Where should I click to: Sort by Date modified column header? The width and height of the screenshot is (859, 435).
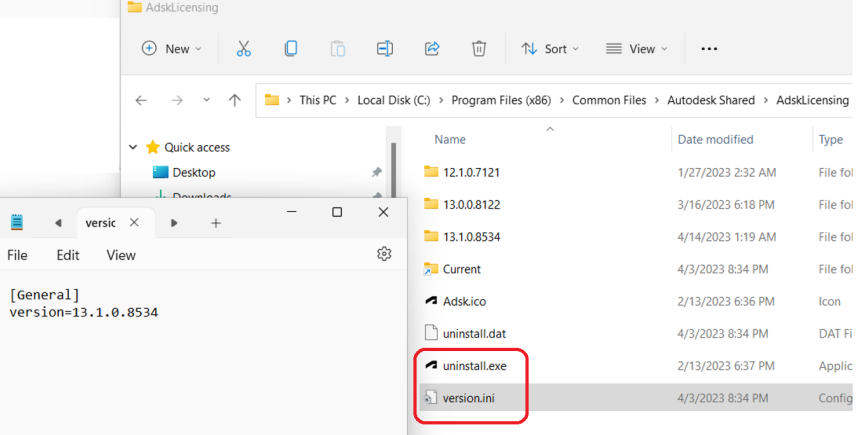715,140
